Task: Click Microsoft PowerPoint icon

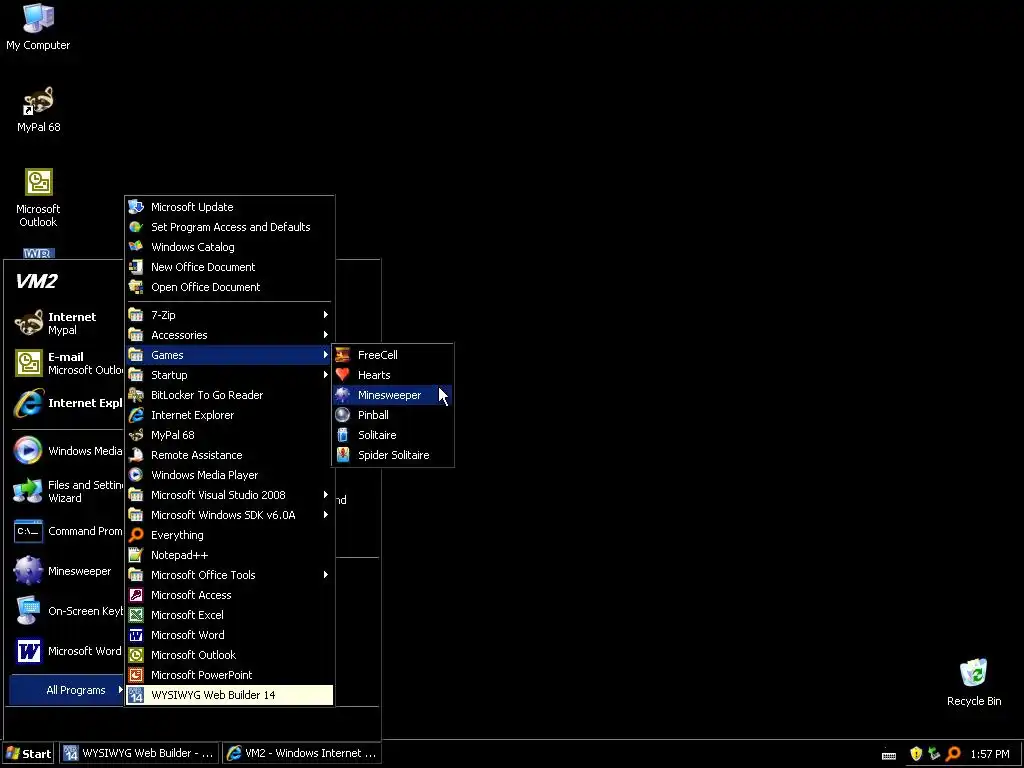Action: [x=136, y=675]
